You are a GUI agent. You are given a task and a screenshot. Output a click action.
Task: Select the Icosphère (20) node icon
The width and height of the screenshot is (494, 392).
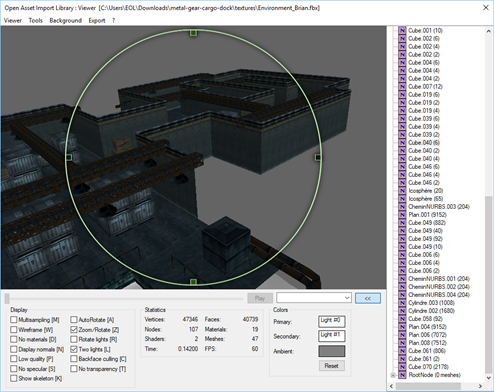point(402,191)
